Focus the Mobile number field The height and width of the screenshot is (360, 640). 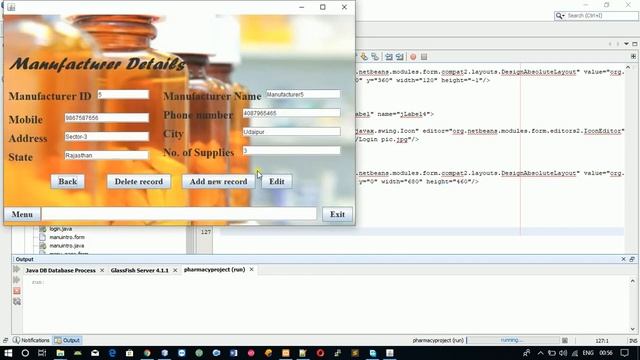[107, 118]
